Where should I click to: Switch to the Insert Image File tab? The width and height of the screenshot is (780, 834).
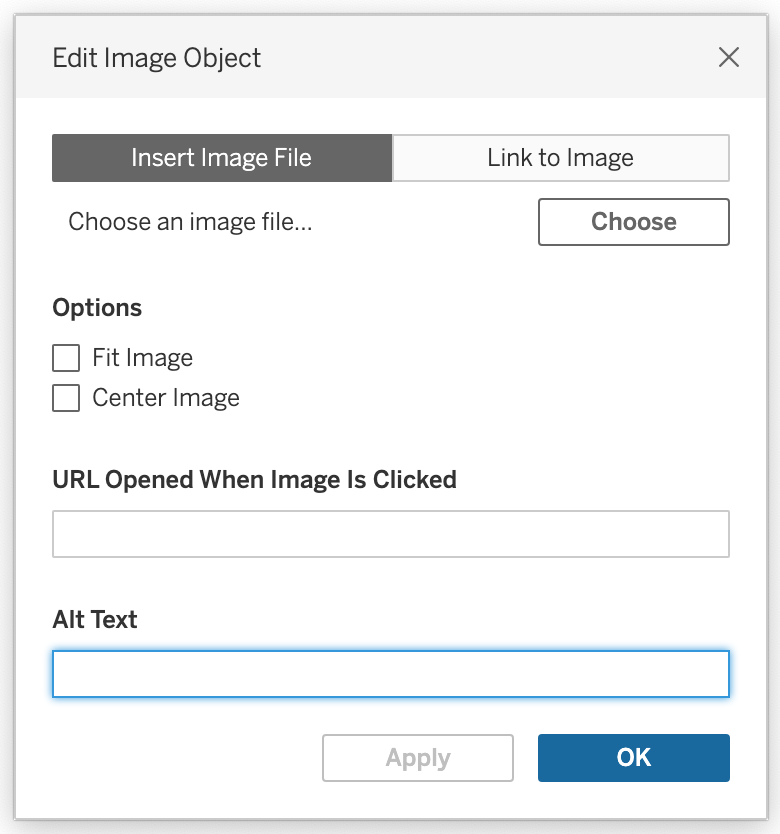[221, 158]
